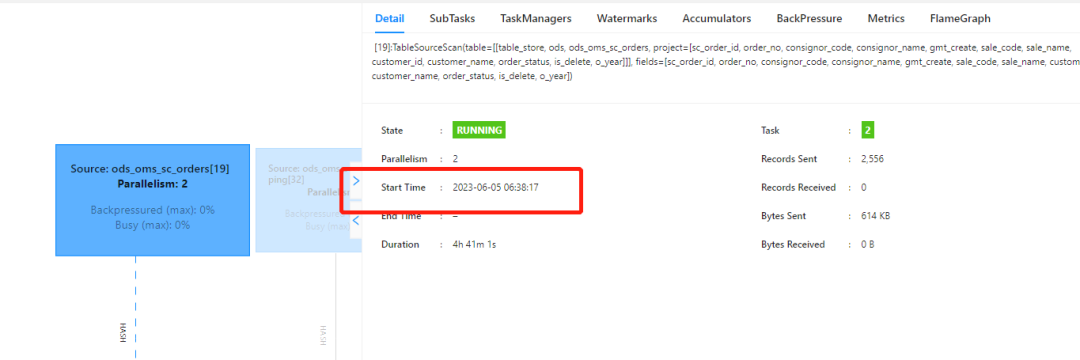1080x360 pixels.
Task: Click the left chevron panel collapser
Action: [356, 220]
